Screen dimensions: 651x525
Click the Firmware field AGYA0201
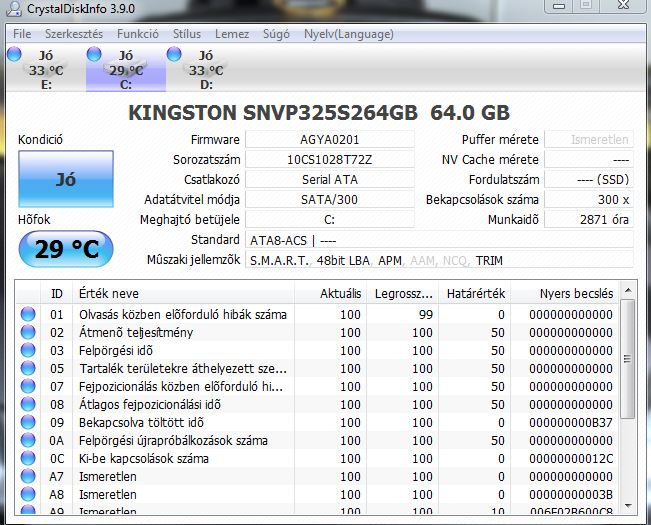click(330, 139)
